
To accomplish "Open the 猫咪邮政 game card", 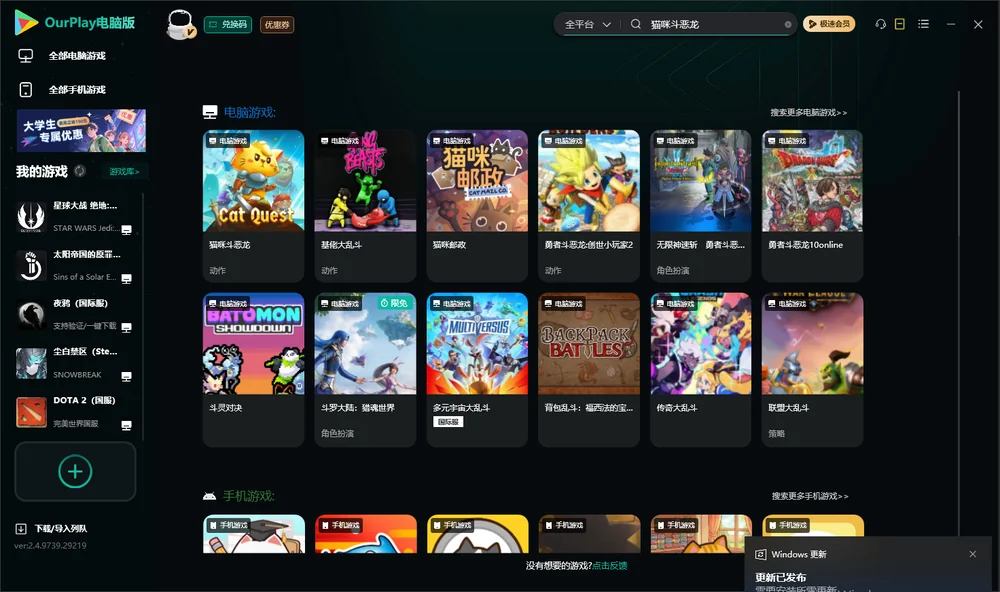I will 477,205.
